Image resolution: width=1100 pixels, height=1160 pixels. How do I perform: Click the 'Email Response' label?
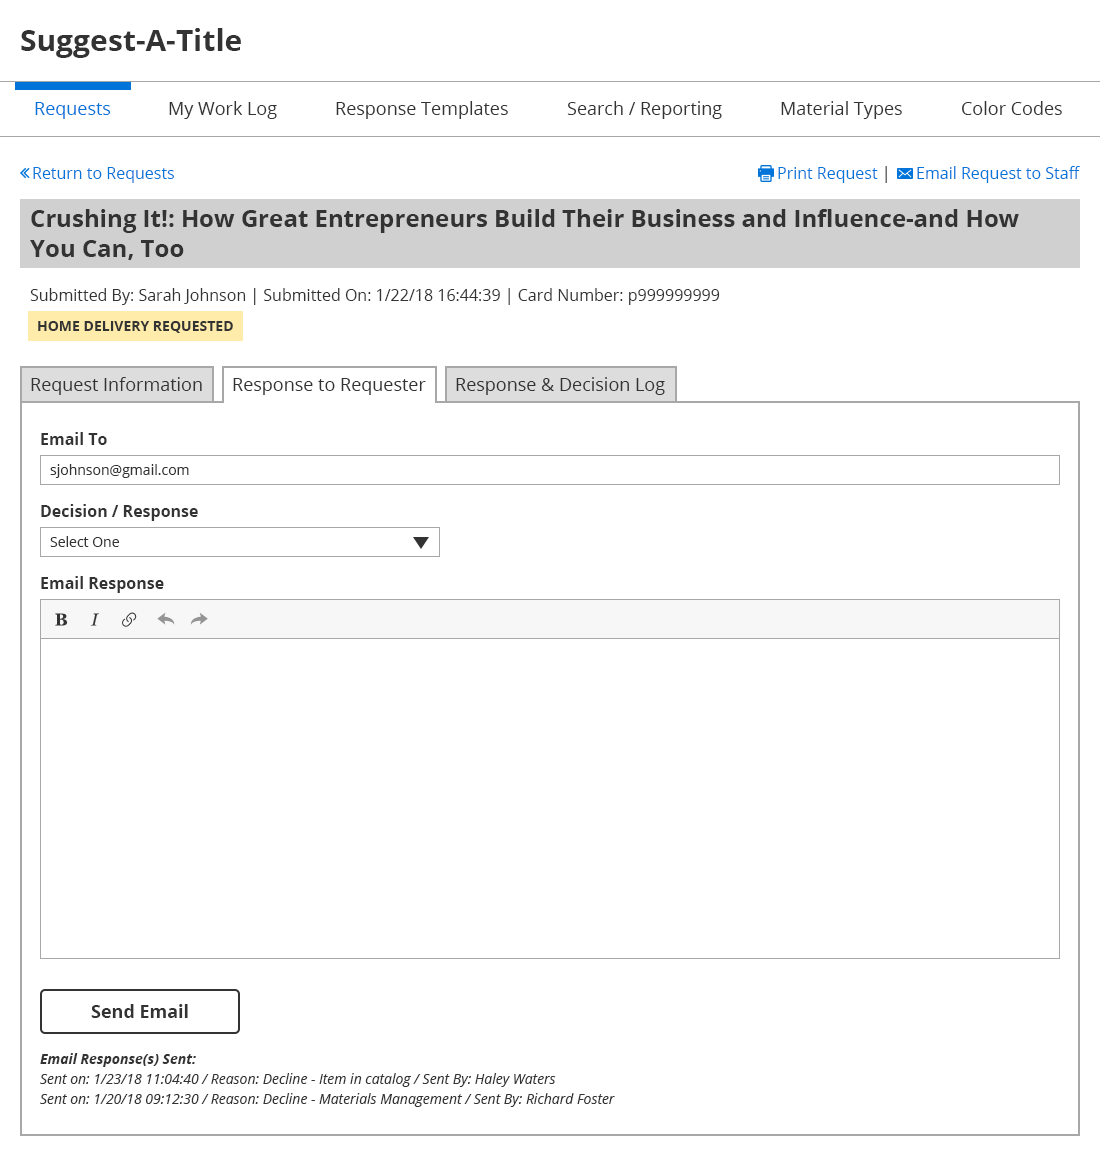pos(102,583)
